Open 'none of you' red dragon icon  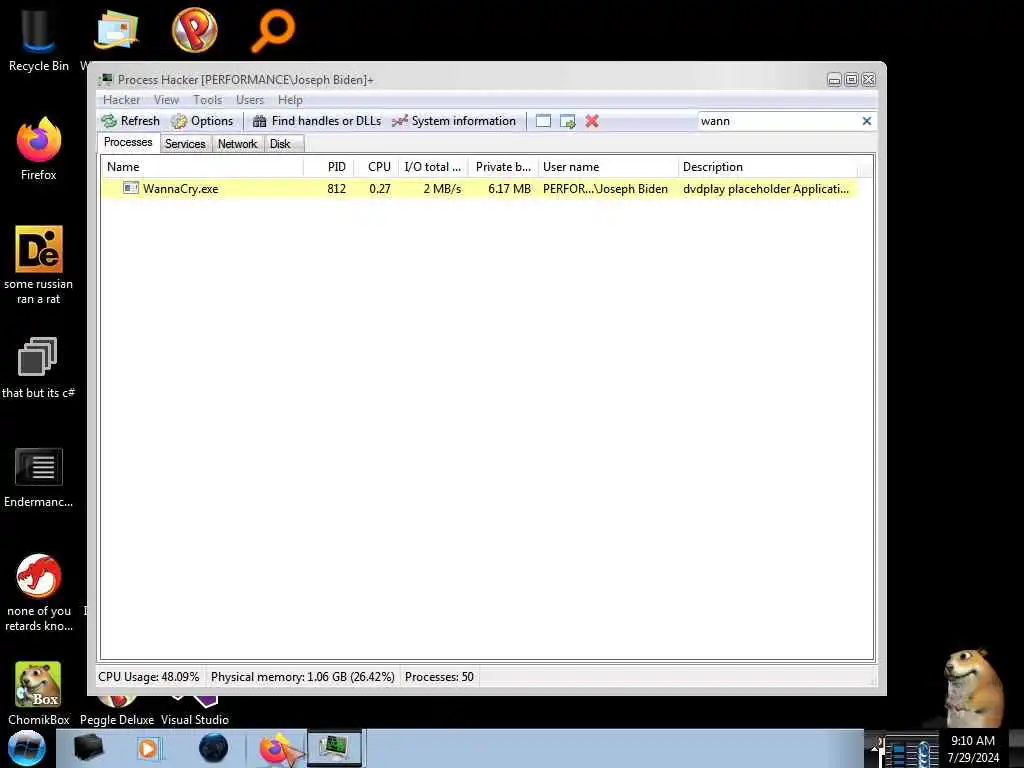click(39, 593)
